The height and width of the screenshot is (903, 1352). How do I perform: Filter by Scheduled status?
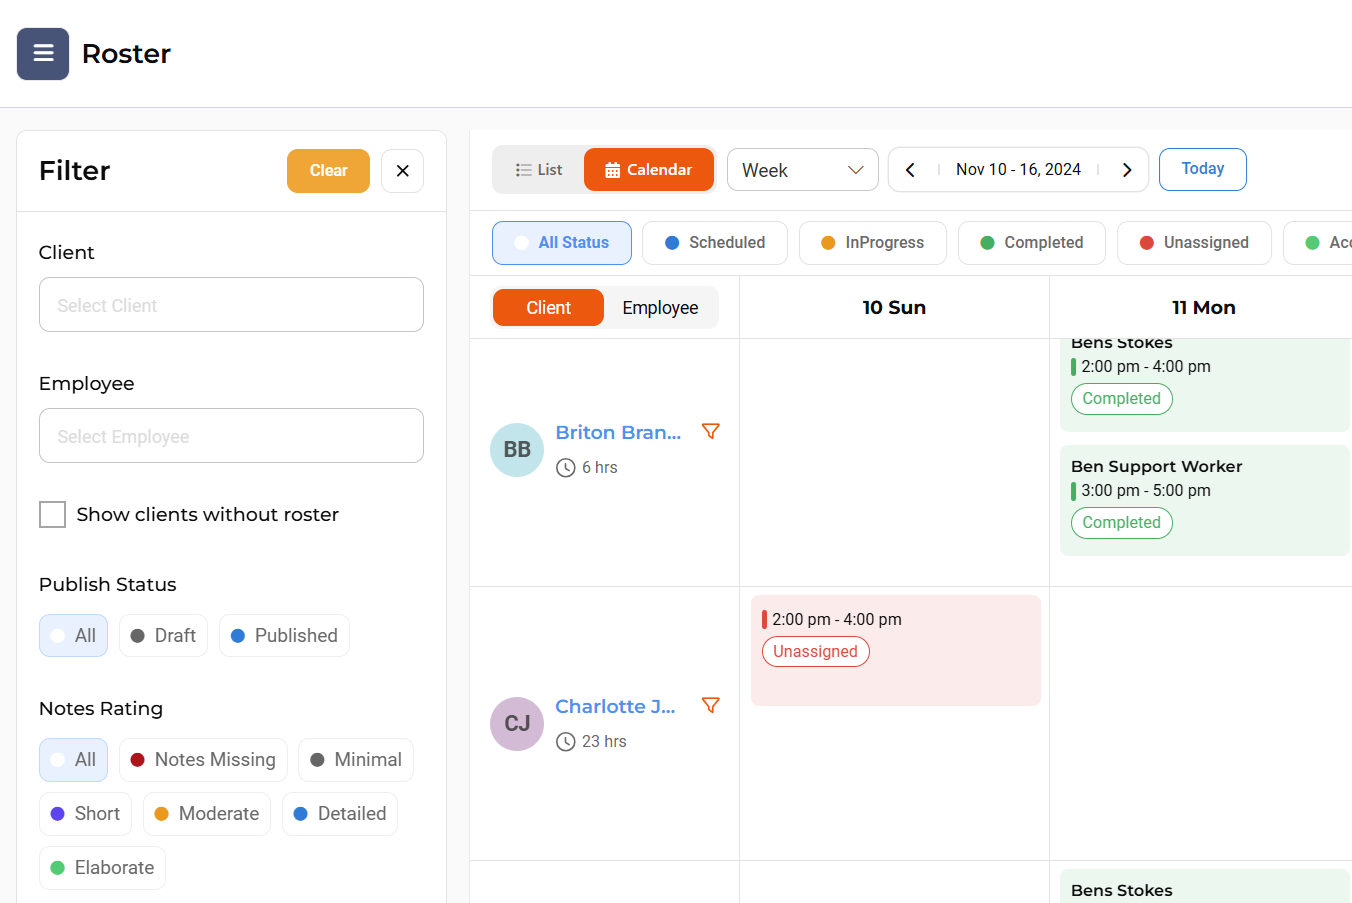coord(715,243)
